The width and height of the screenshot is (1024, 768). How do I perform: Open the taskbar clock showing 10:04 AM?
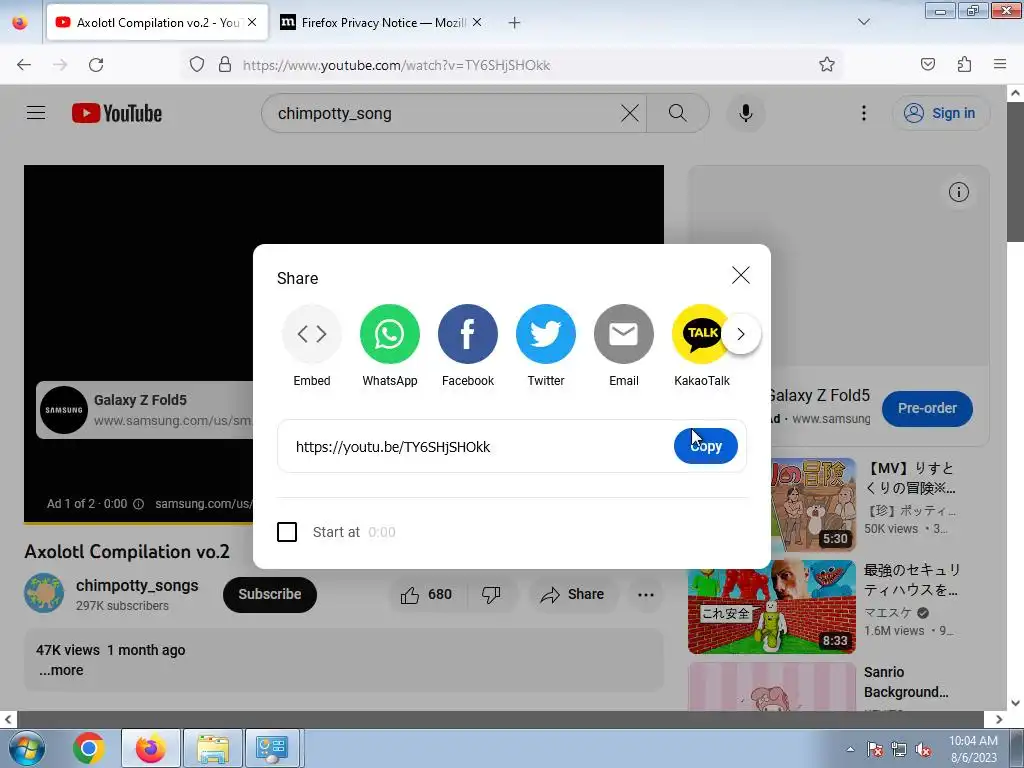(x=973, y=749)
